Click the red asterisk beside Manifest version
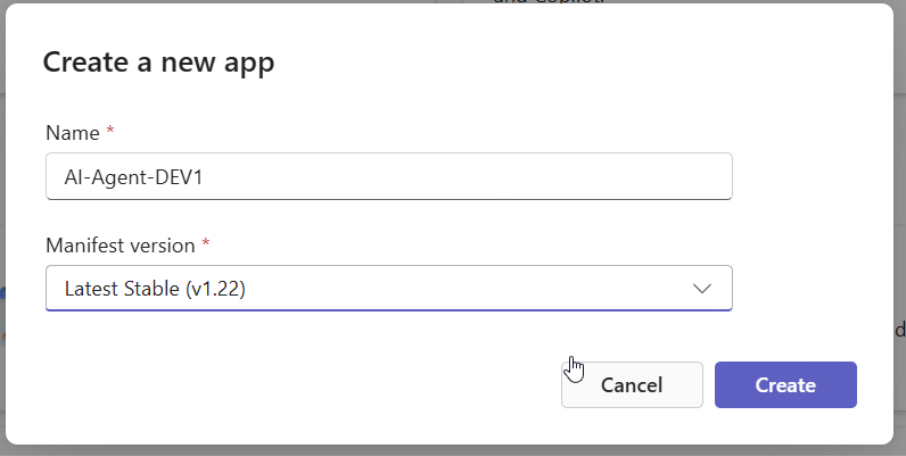906x456 pixels. pyautogui.click(x=206, y=245)
